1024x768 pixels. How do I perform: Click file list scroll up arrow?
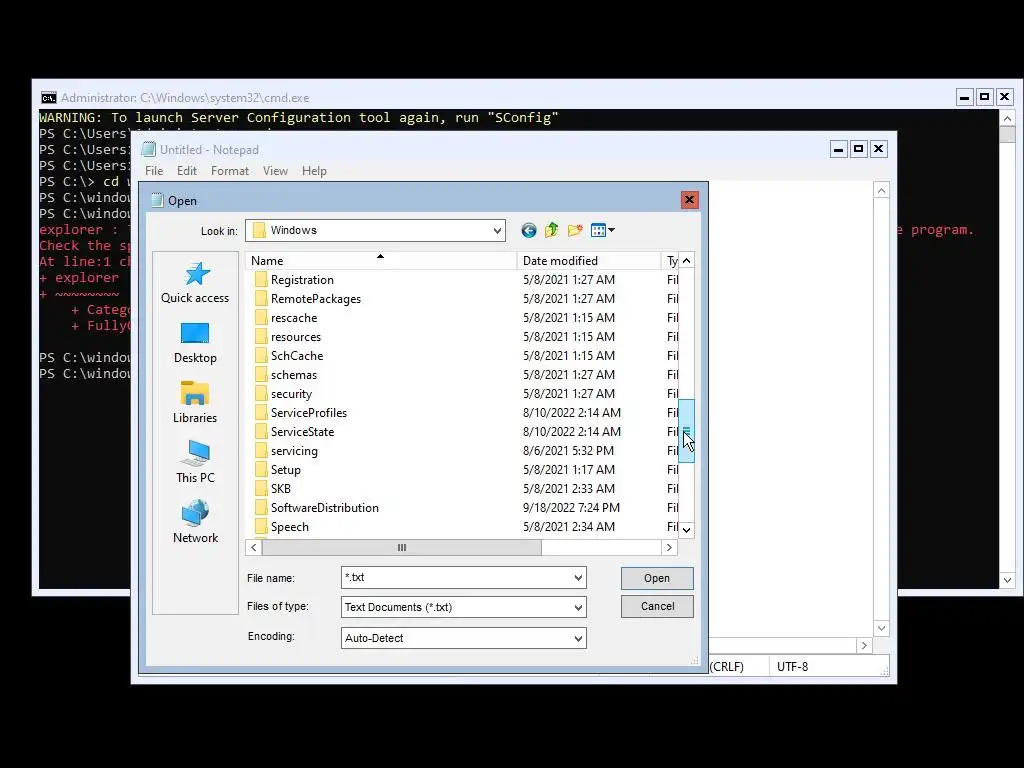click(x=686, y=261)
